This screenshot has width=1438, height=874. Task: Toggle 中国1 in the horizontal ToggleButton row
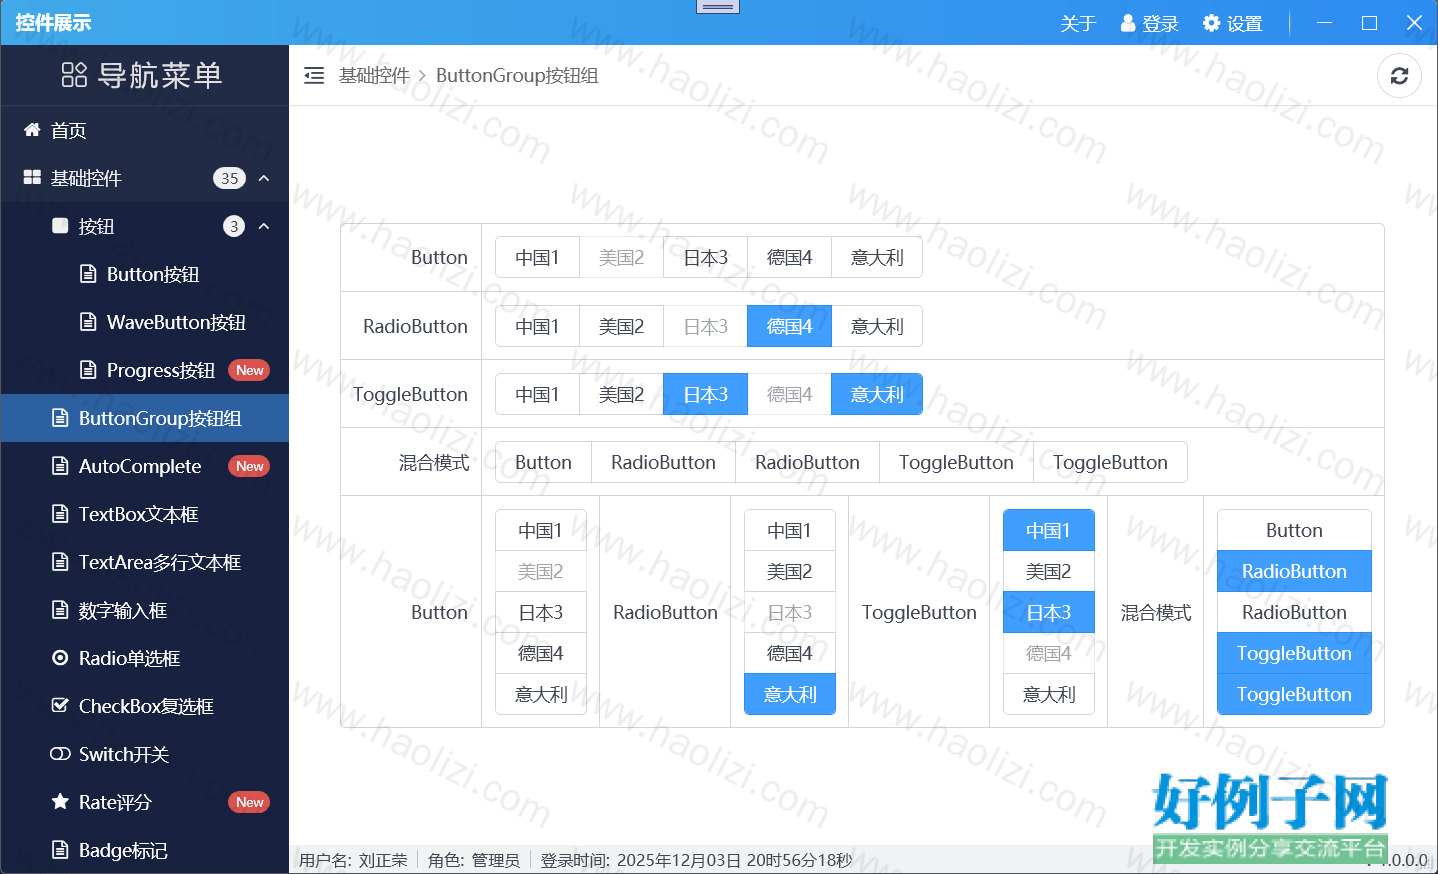(x=537, y=394)
